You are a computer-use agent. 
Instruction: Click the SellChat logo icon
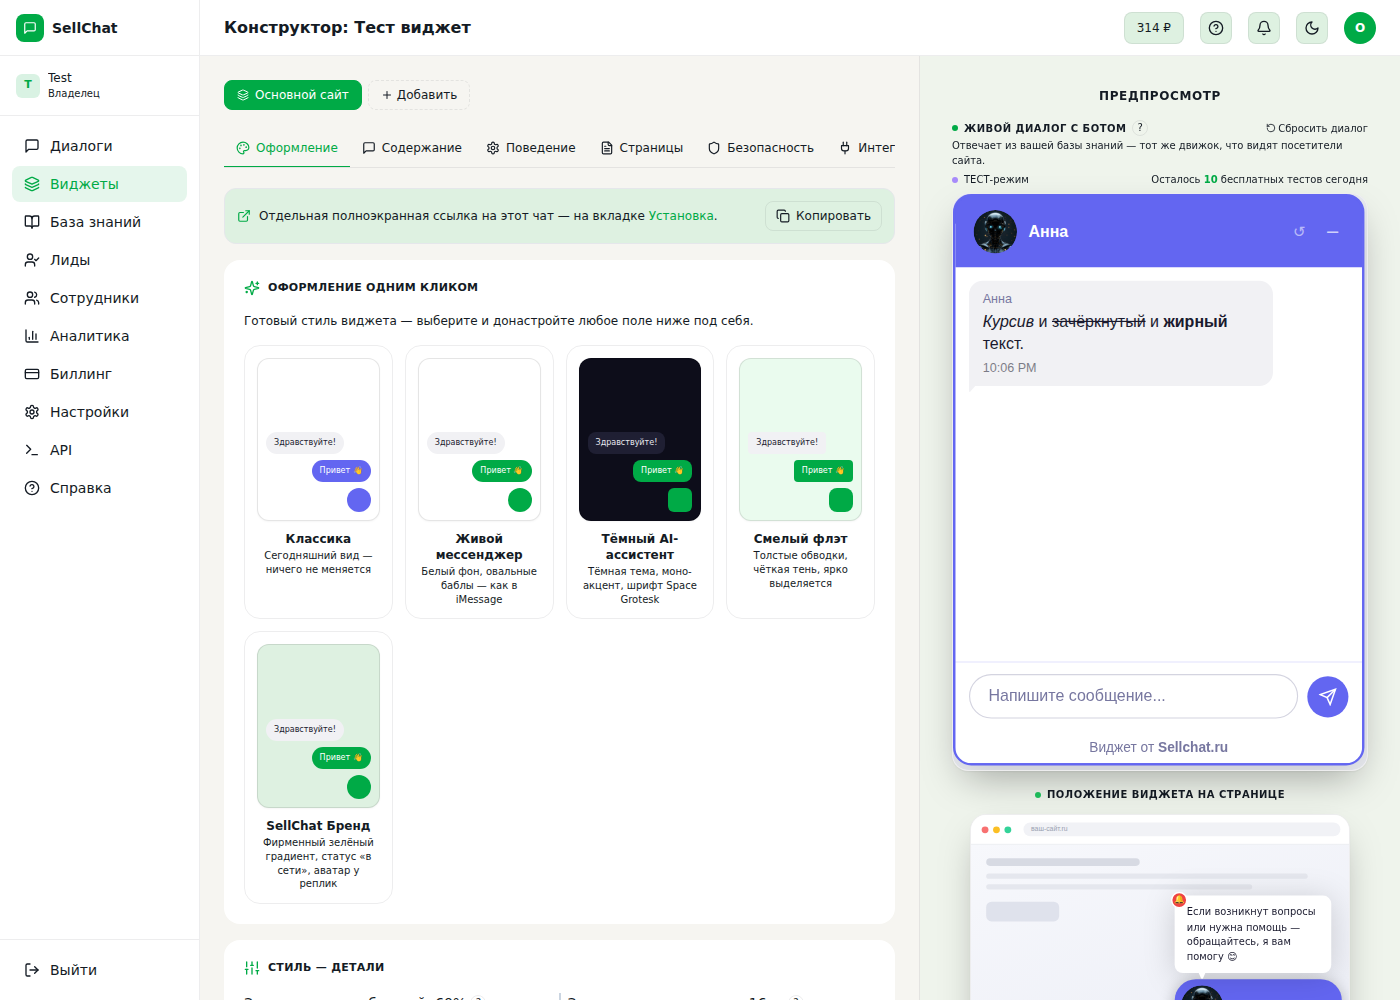pyautogui.click(x=30, y=28)
